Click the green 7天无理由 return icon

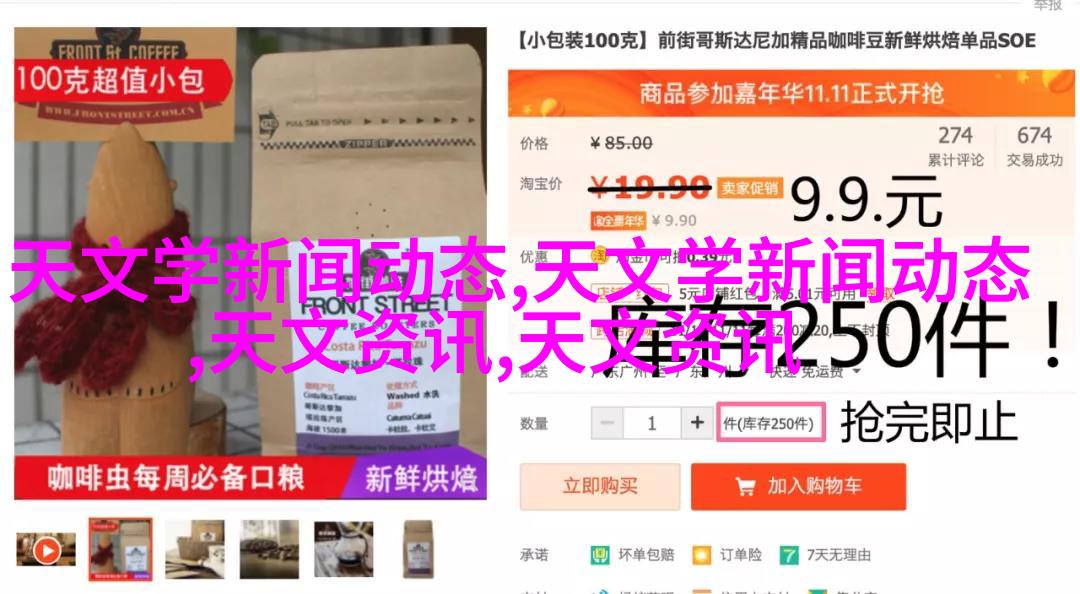pos(789,555)
